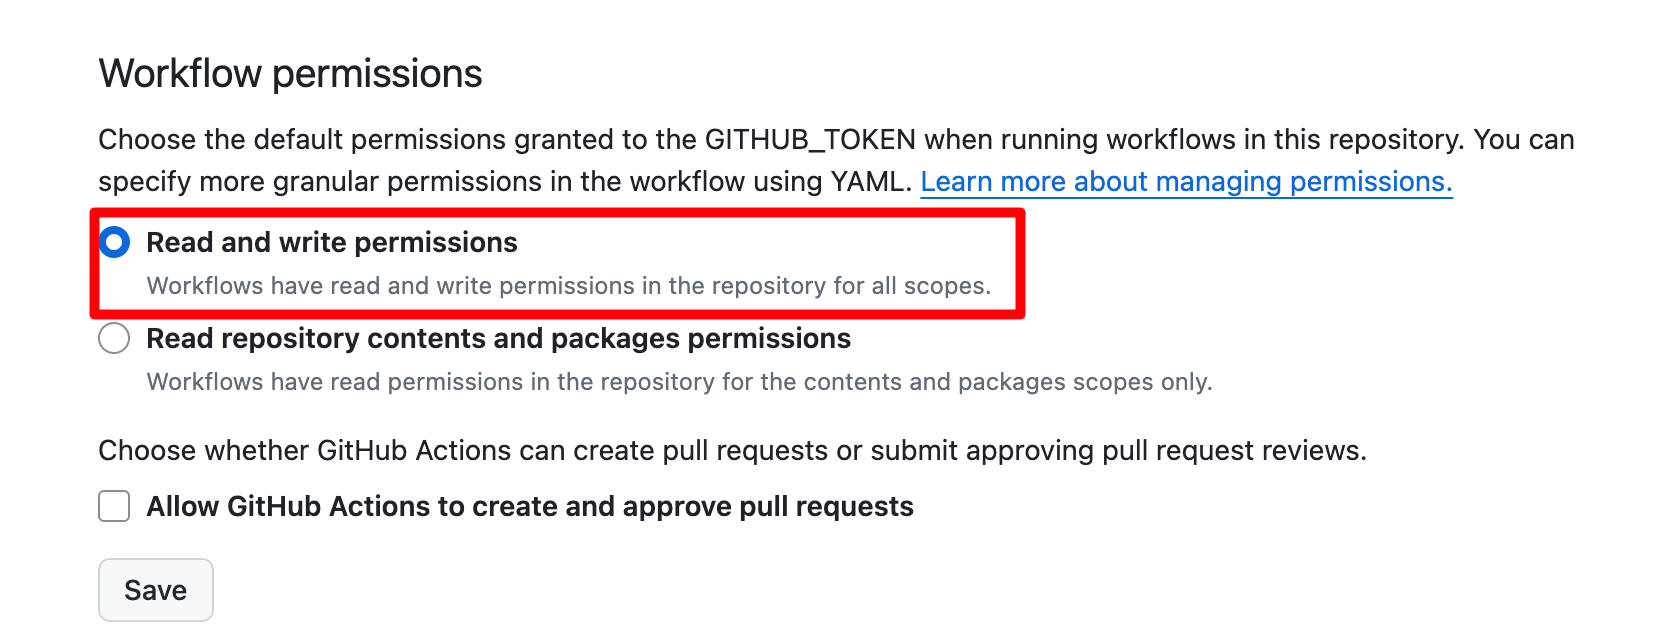Save the workflow permission settings
Image resolution: width=1654 pixels, height=626 pixels.
[156, 590]
